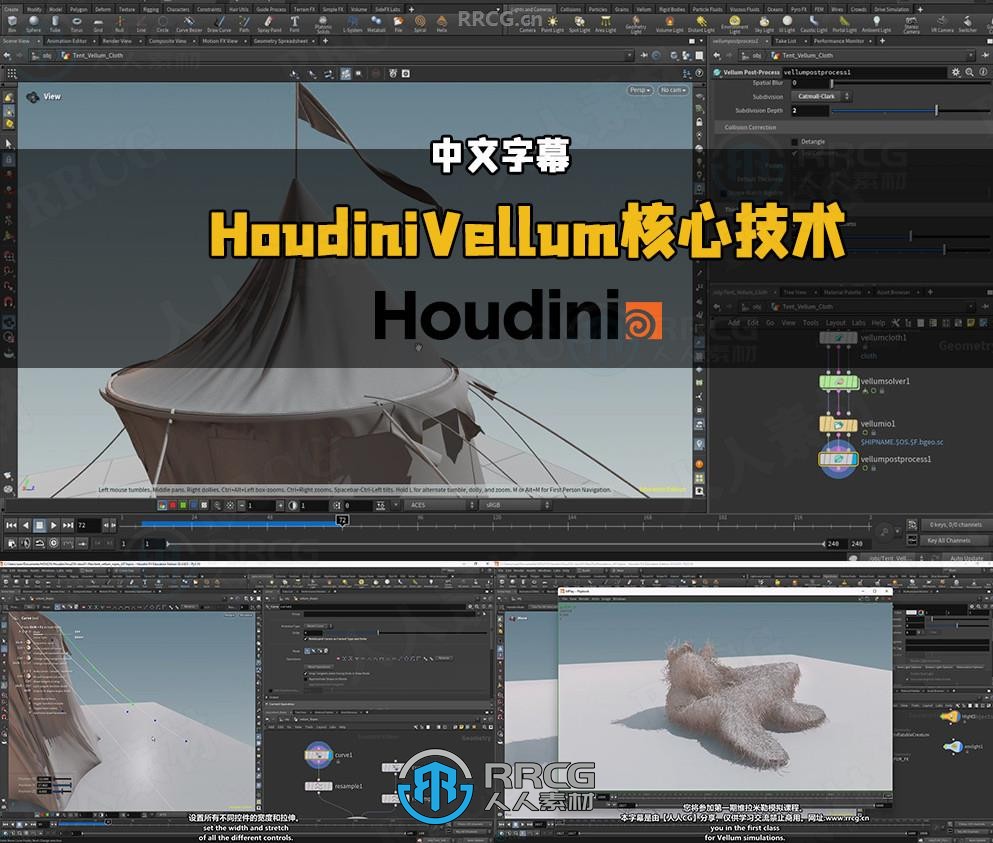Select the Sphere shelf tool
Viewport: 993px width, 843px height.
(34, 24)
